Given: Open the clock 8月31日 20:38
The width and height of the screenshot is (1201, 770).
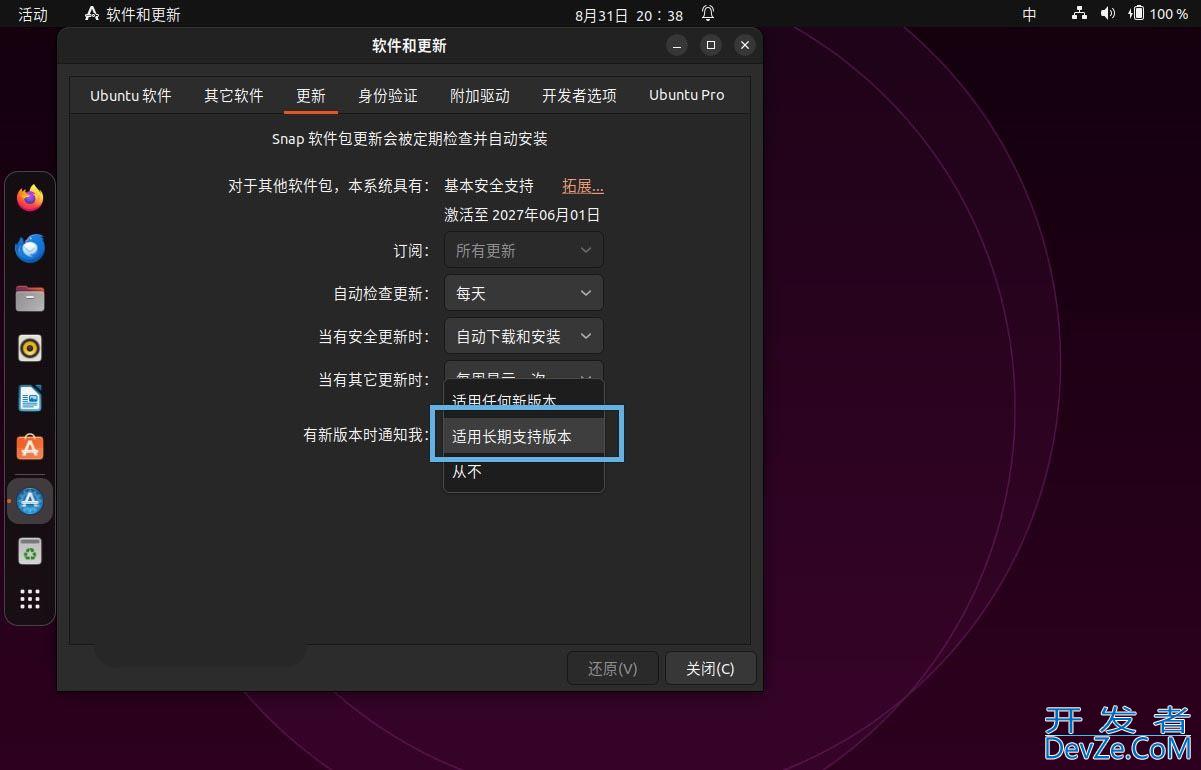Looking at the screenshot, I should pyautogui.click(x=629, y=14).
